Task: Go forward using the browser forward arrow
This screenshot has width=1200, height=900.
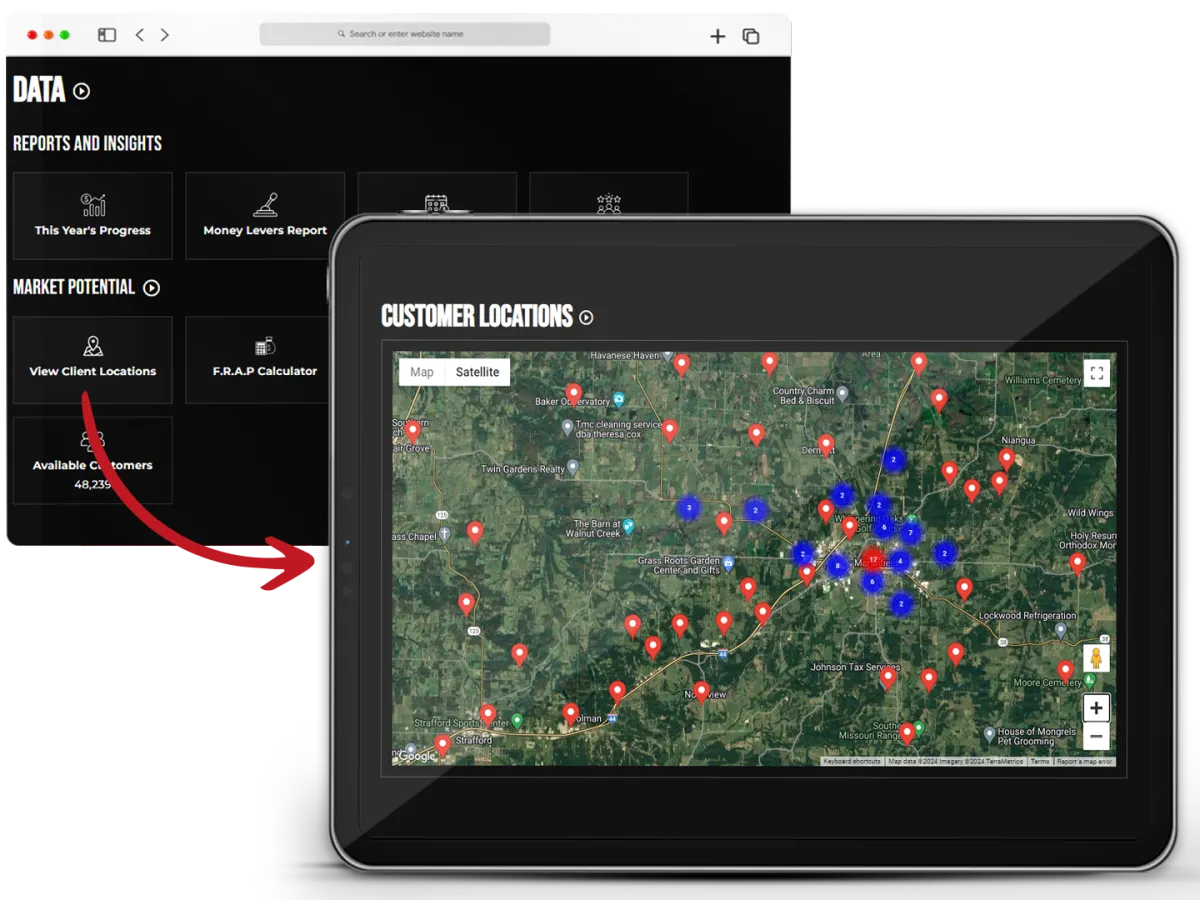Action: [164, 35]
